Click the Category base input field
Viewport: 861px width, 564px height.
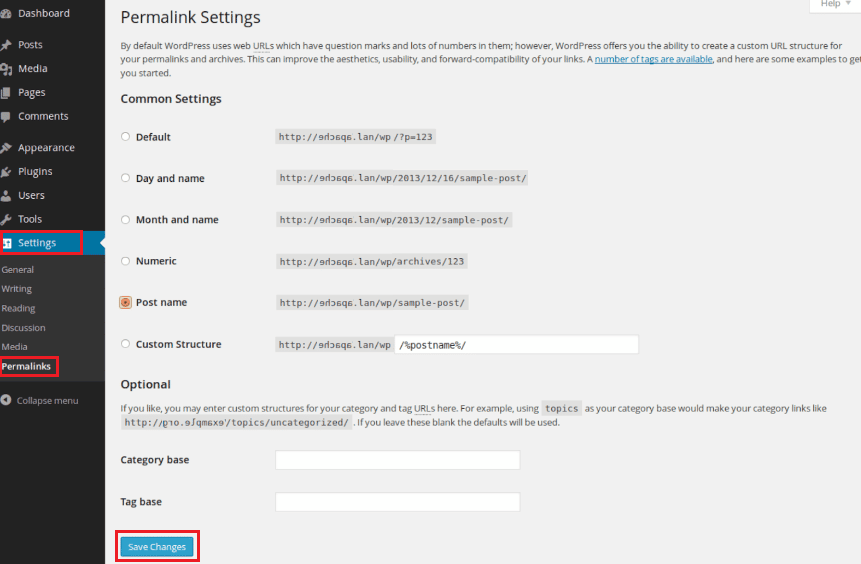pyautogui.click(x=398, y=460)
